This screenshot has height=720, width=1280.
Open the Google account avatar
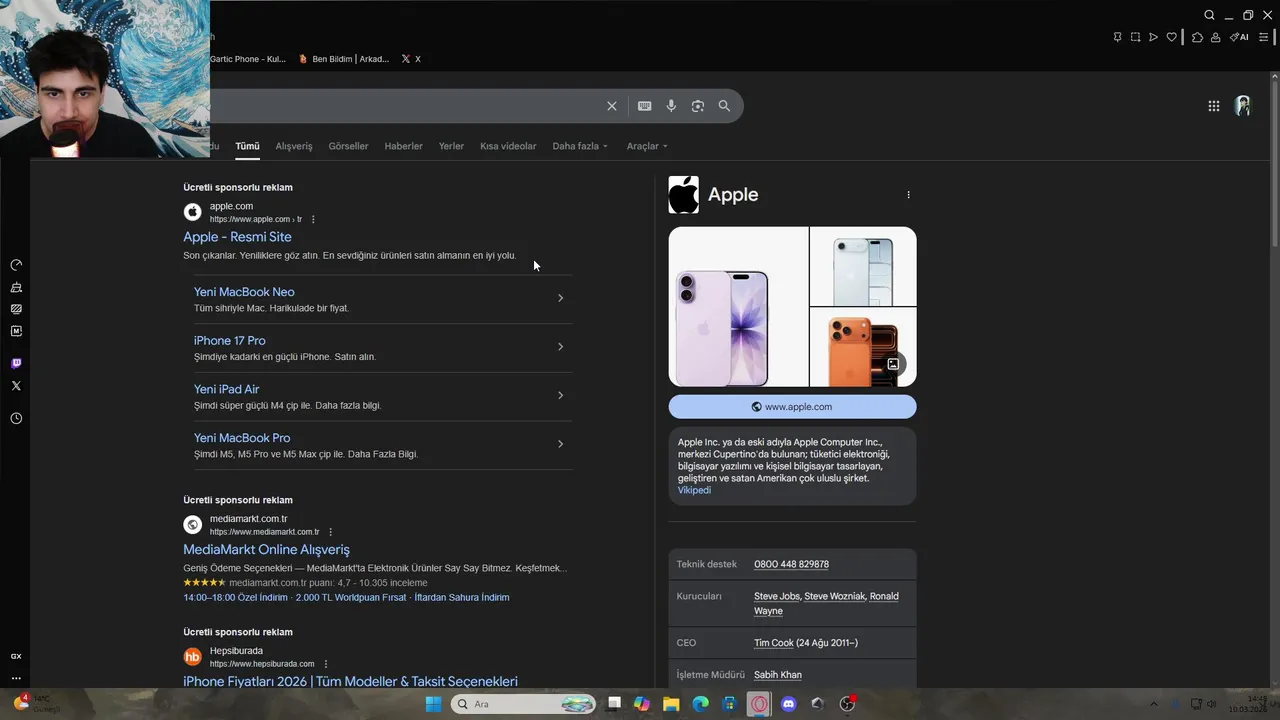(x=1243, y=106)
